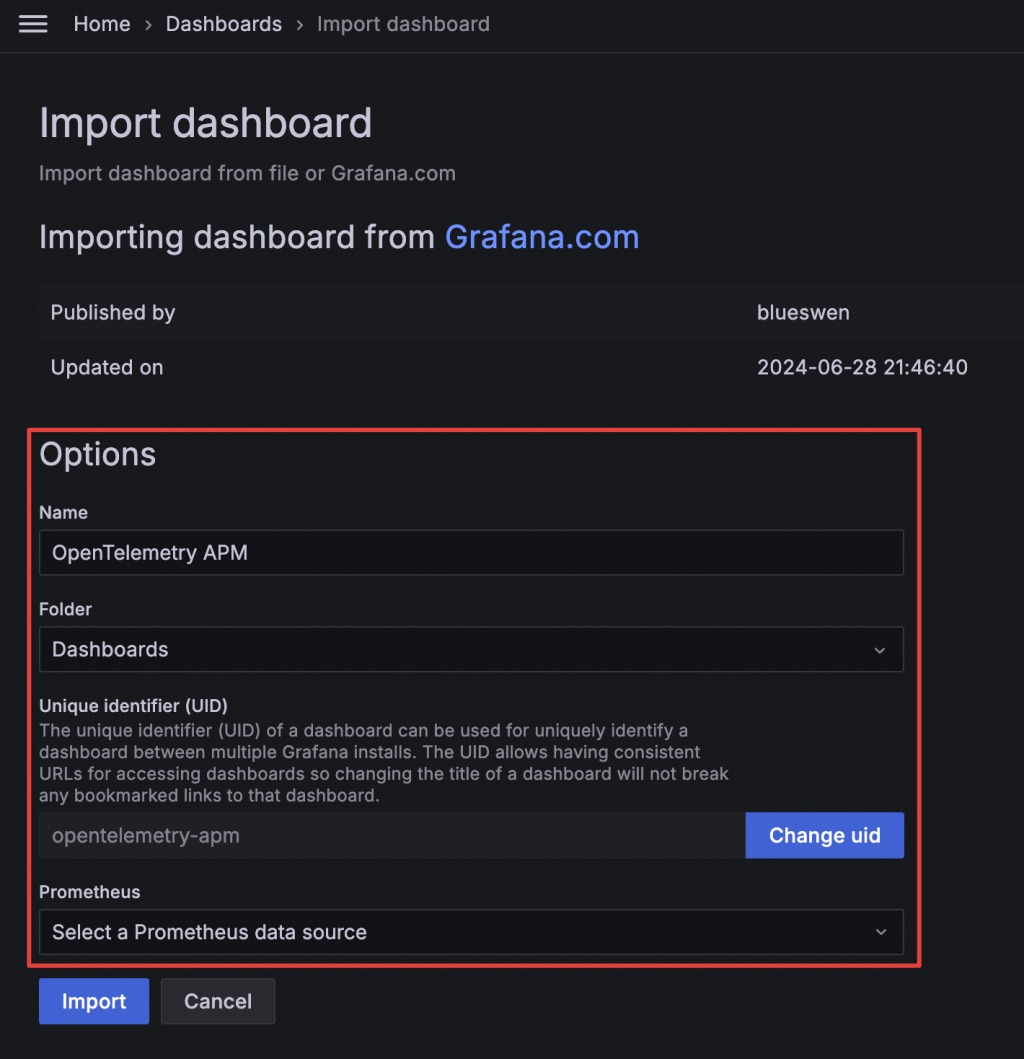Cancel the dashboard import

click(x=217, y=1001)
